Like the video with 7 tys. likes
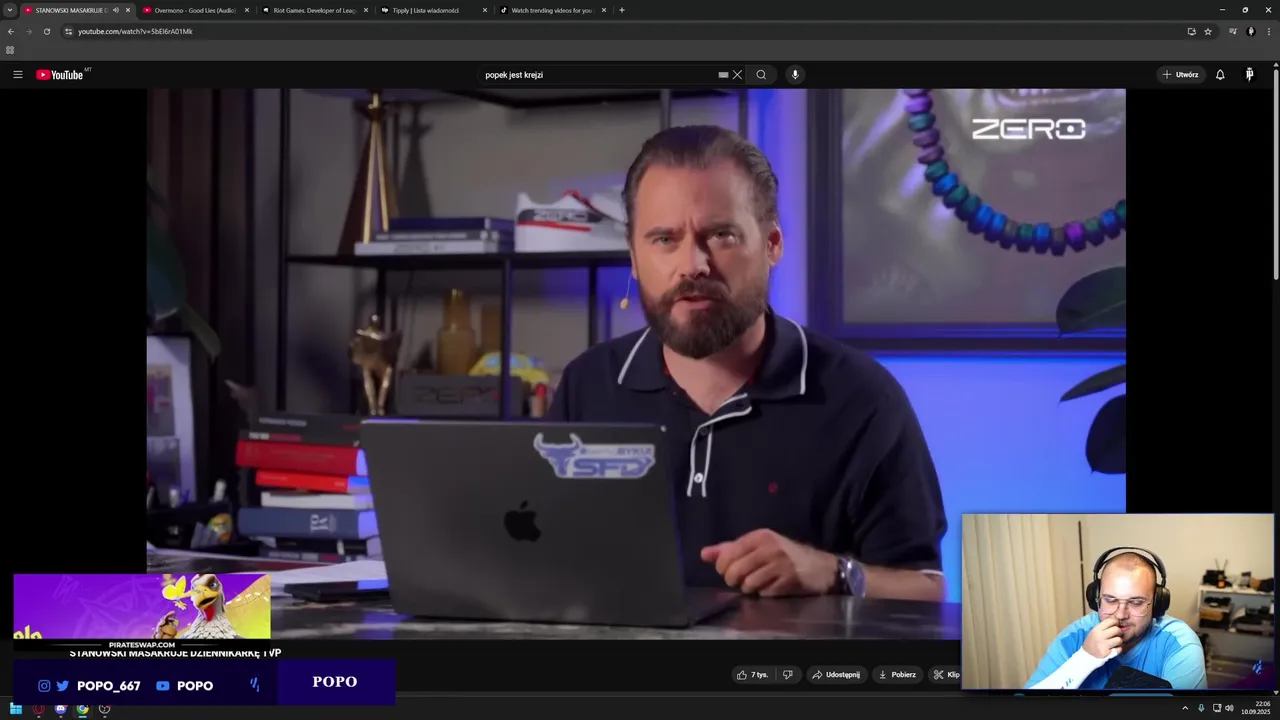The height and width of the screenshot is (720, 1280). click(x=752, y=675)
